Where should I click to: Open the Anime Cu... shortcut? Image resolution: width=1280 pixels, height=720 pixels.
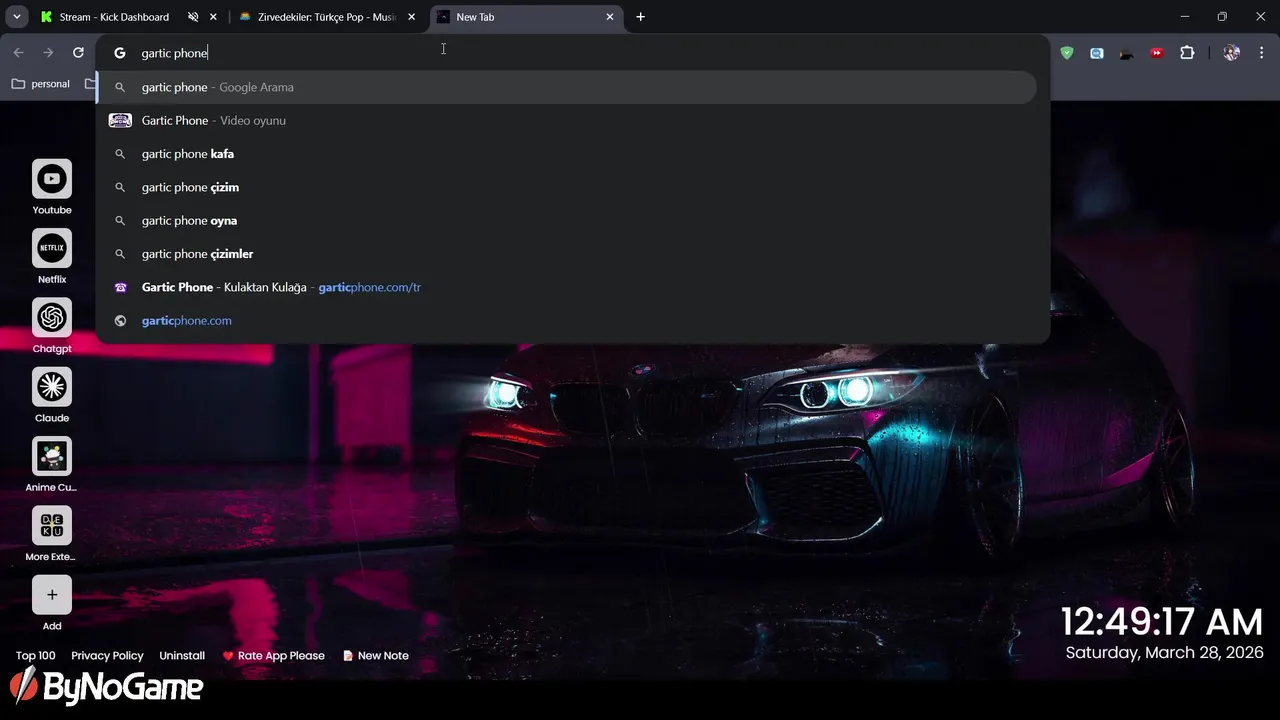click(52, 456)
